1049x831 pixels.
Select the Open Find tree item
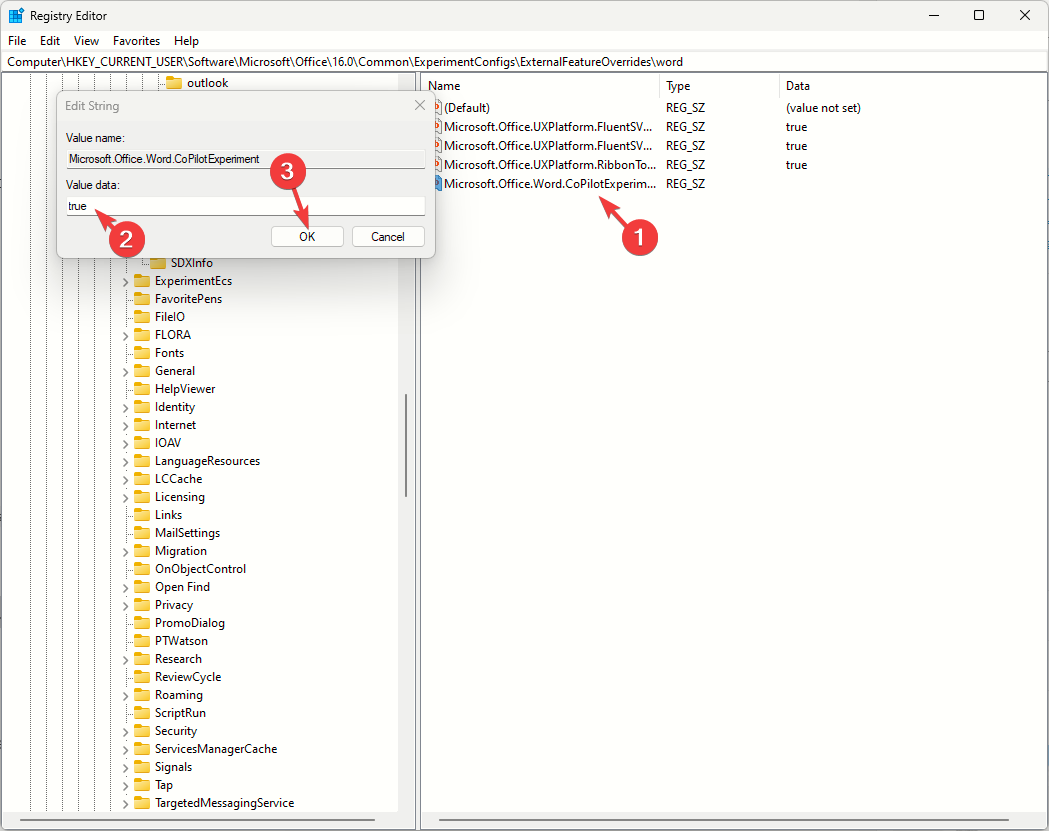[x=182, y=587]
